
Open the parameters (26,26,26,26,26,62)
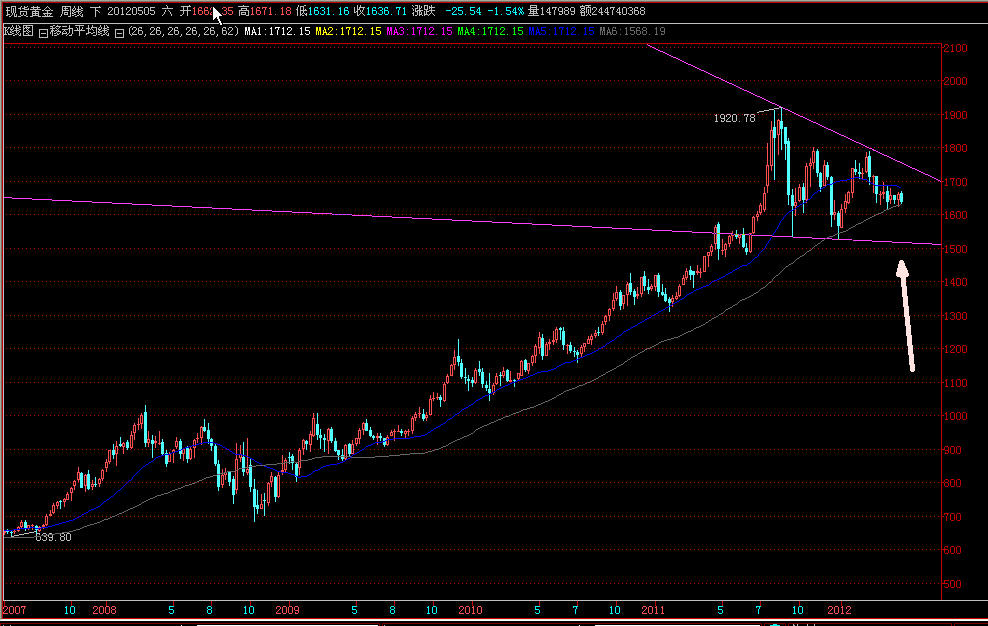183,32
